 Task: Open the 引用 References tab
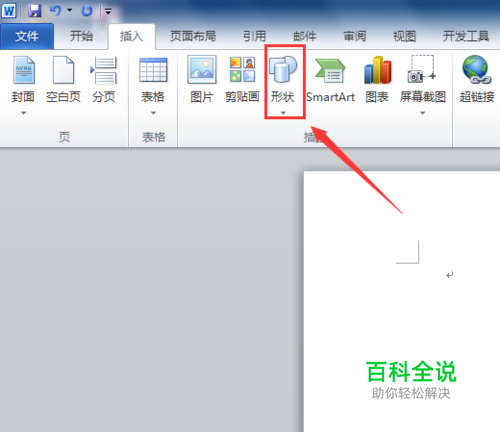tap(254, 36)
